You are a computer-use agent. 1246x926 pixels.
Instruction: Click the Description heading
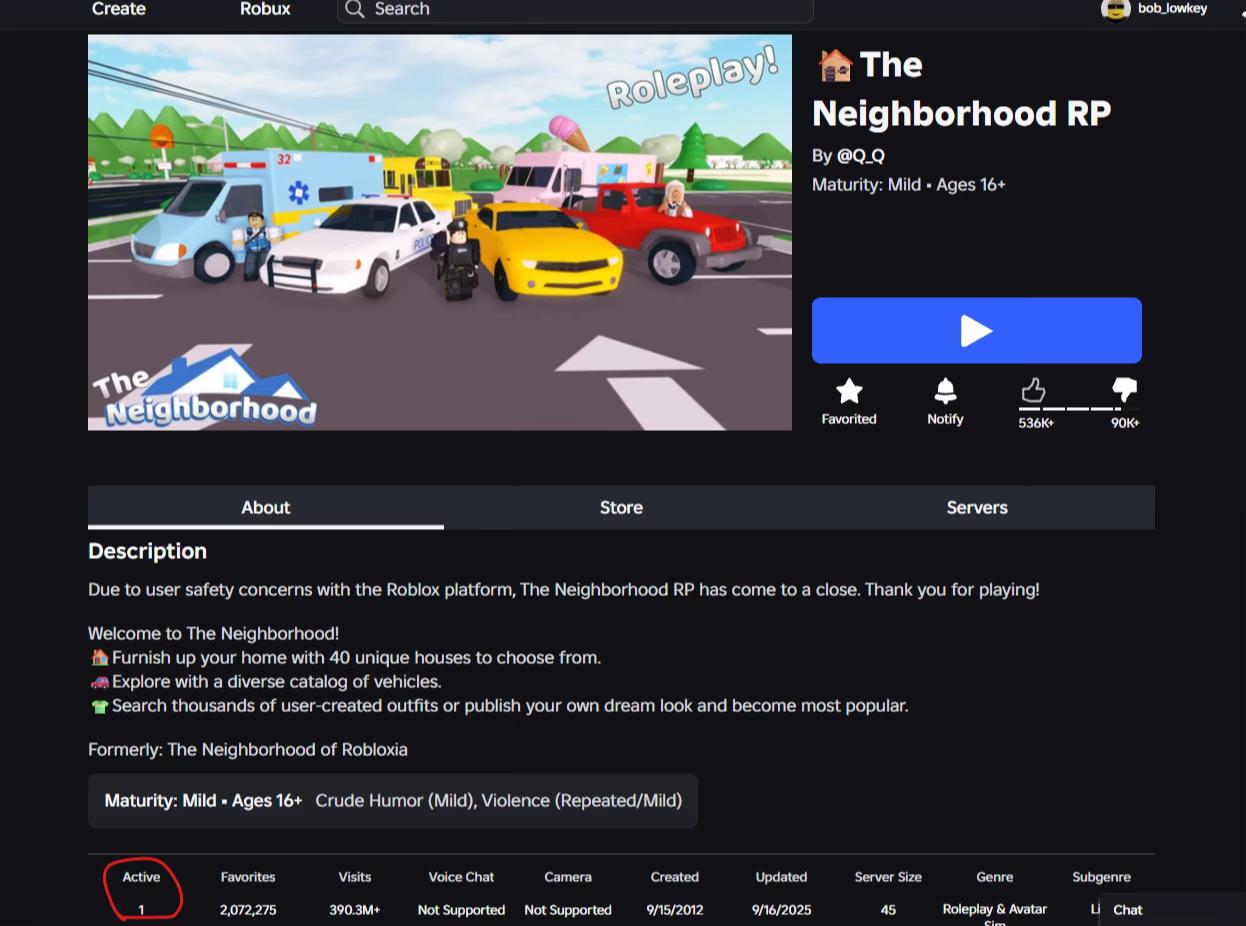pyautogui.click(x=147, y=551)
